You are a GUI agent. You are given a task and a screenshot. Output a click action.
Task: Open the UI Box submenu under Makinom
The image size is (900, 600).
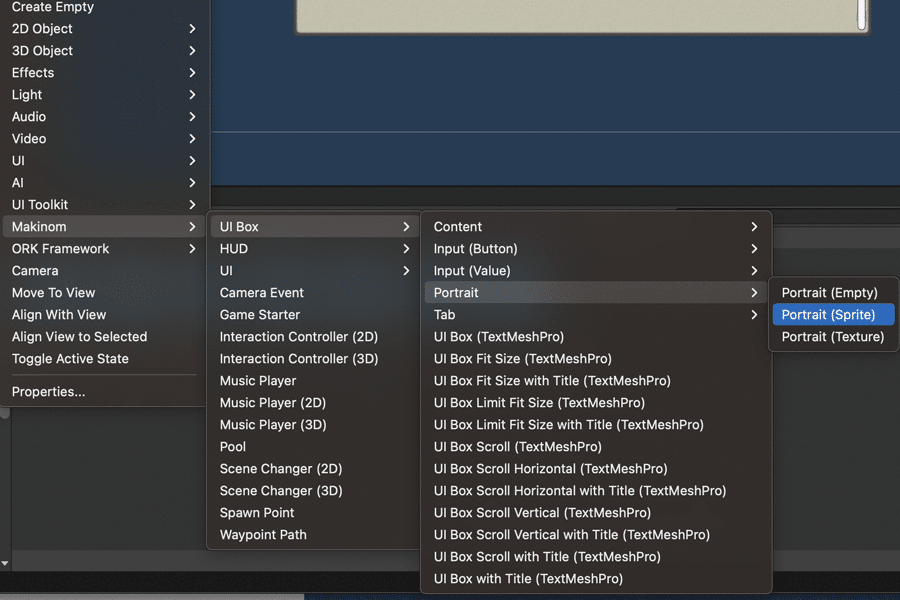[x=314, y=227]
